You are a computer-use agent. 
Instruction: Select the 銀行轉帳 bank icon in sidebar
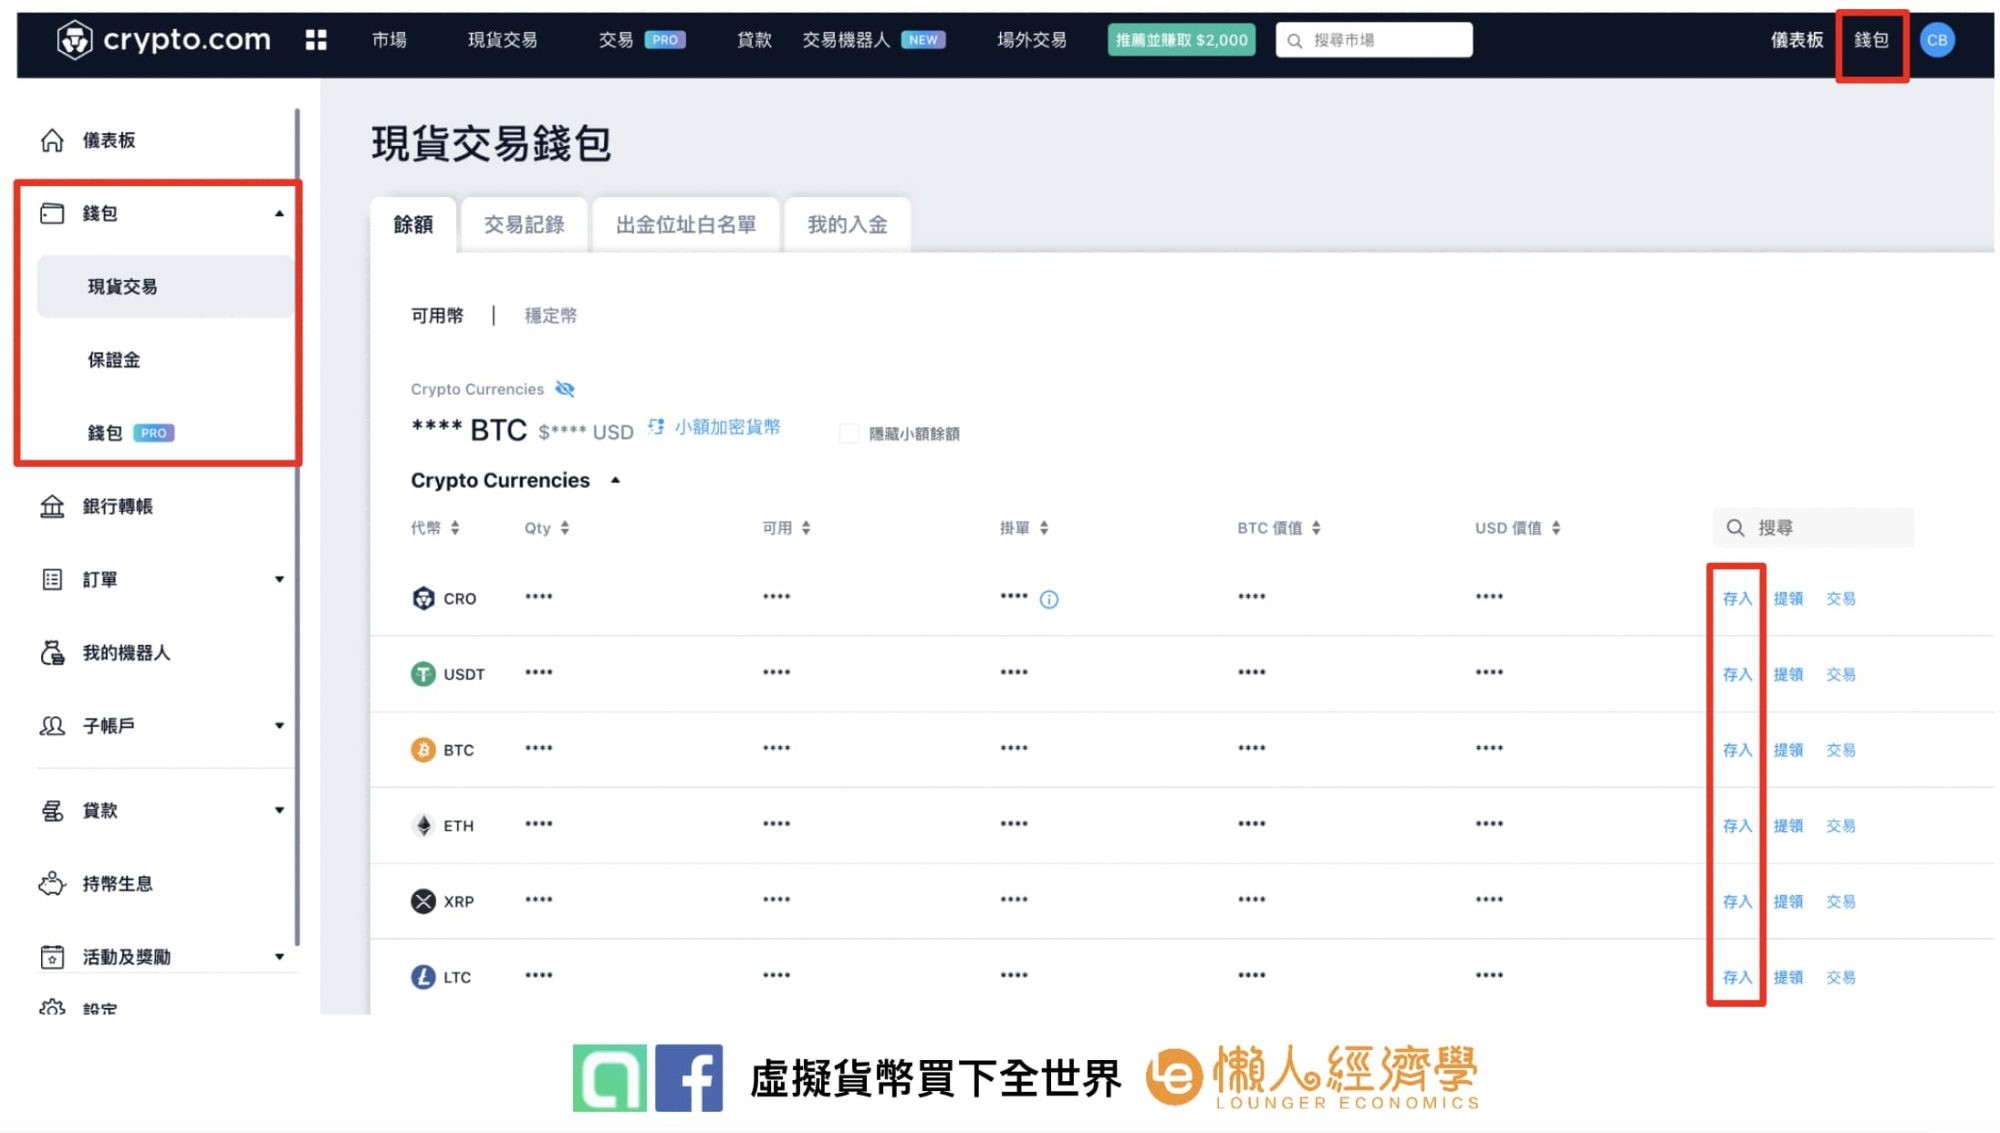click(x=52, y=506)
